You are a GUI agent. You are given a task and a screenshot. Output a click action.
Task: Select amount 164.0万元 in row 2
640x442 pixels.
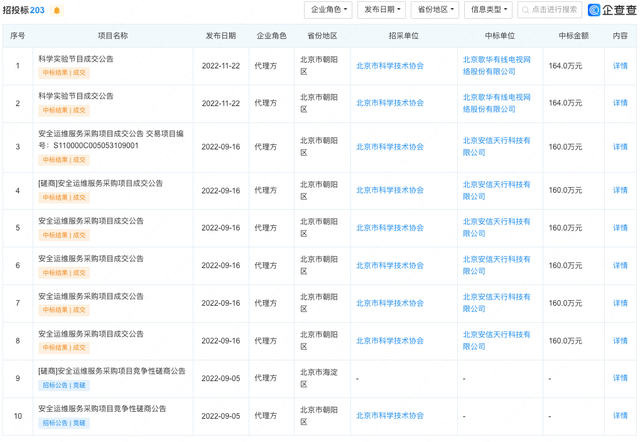tap(565, 103)
